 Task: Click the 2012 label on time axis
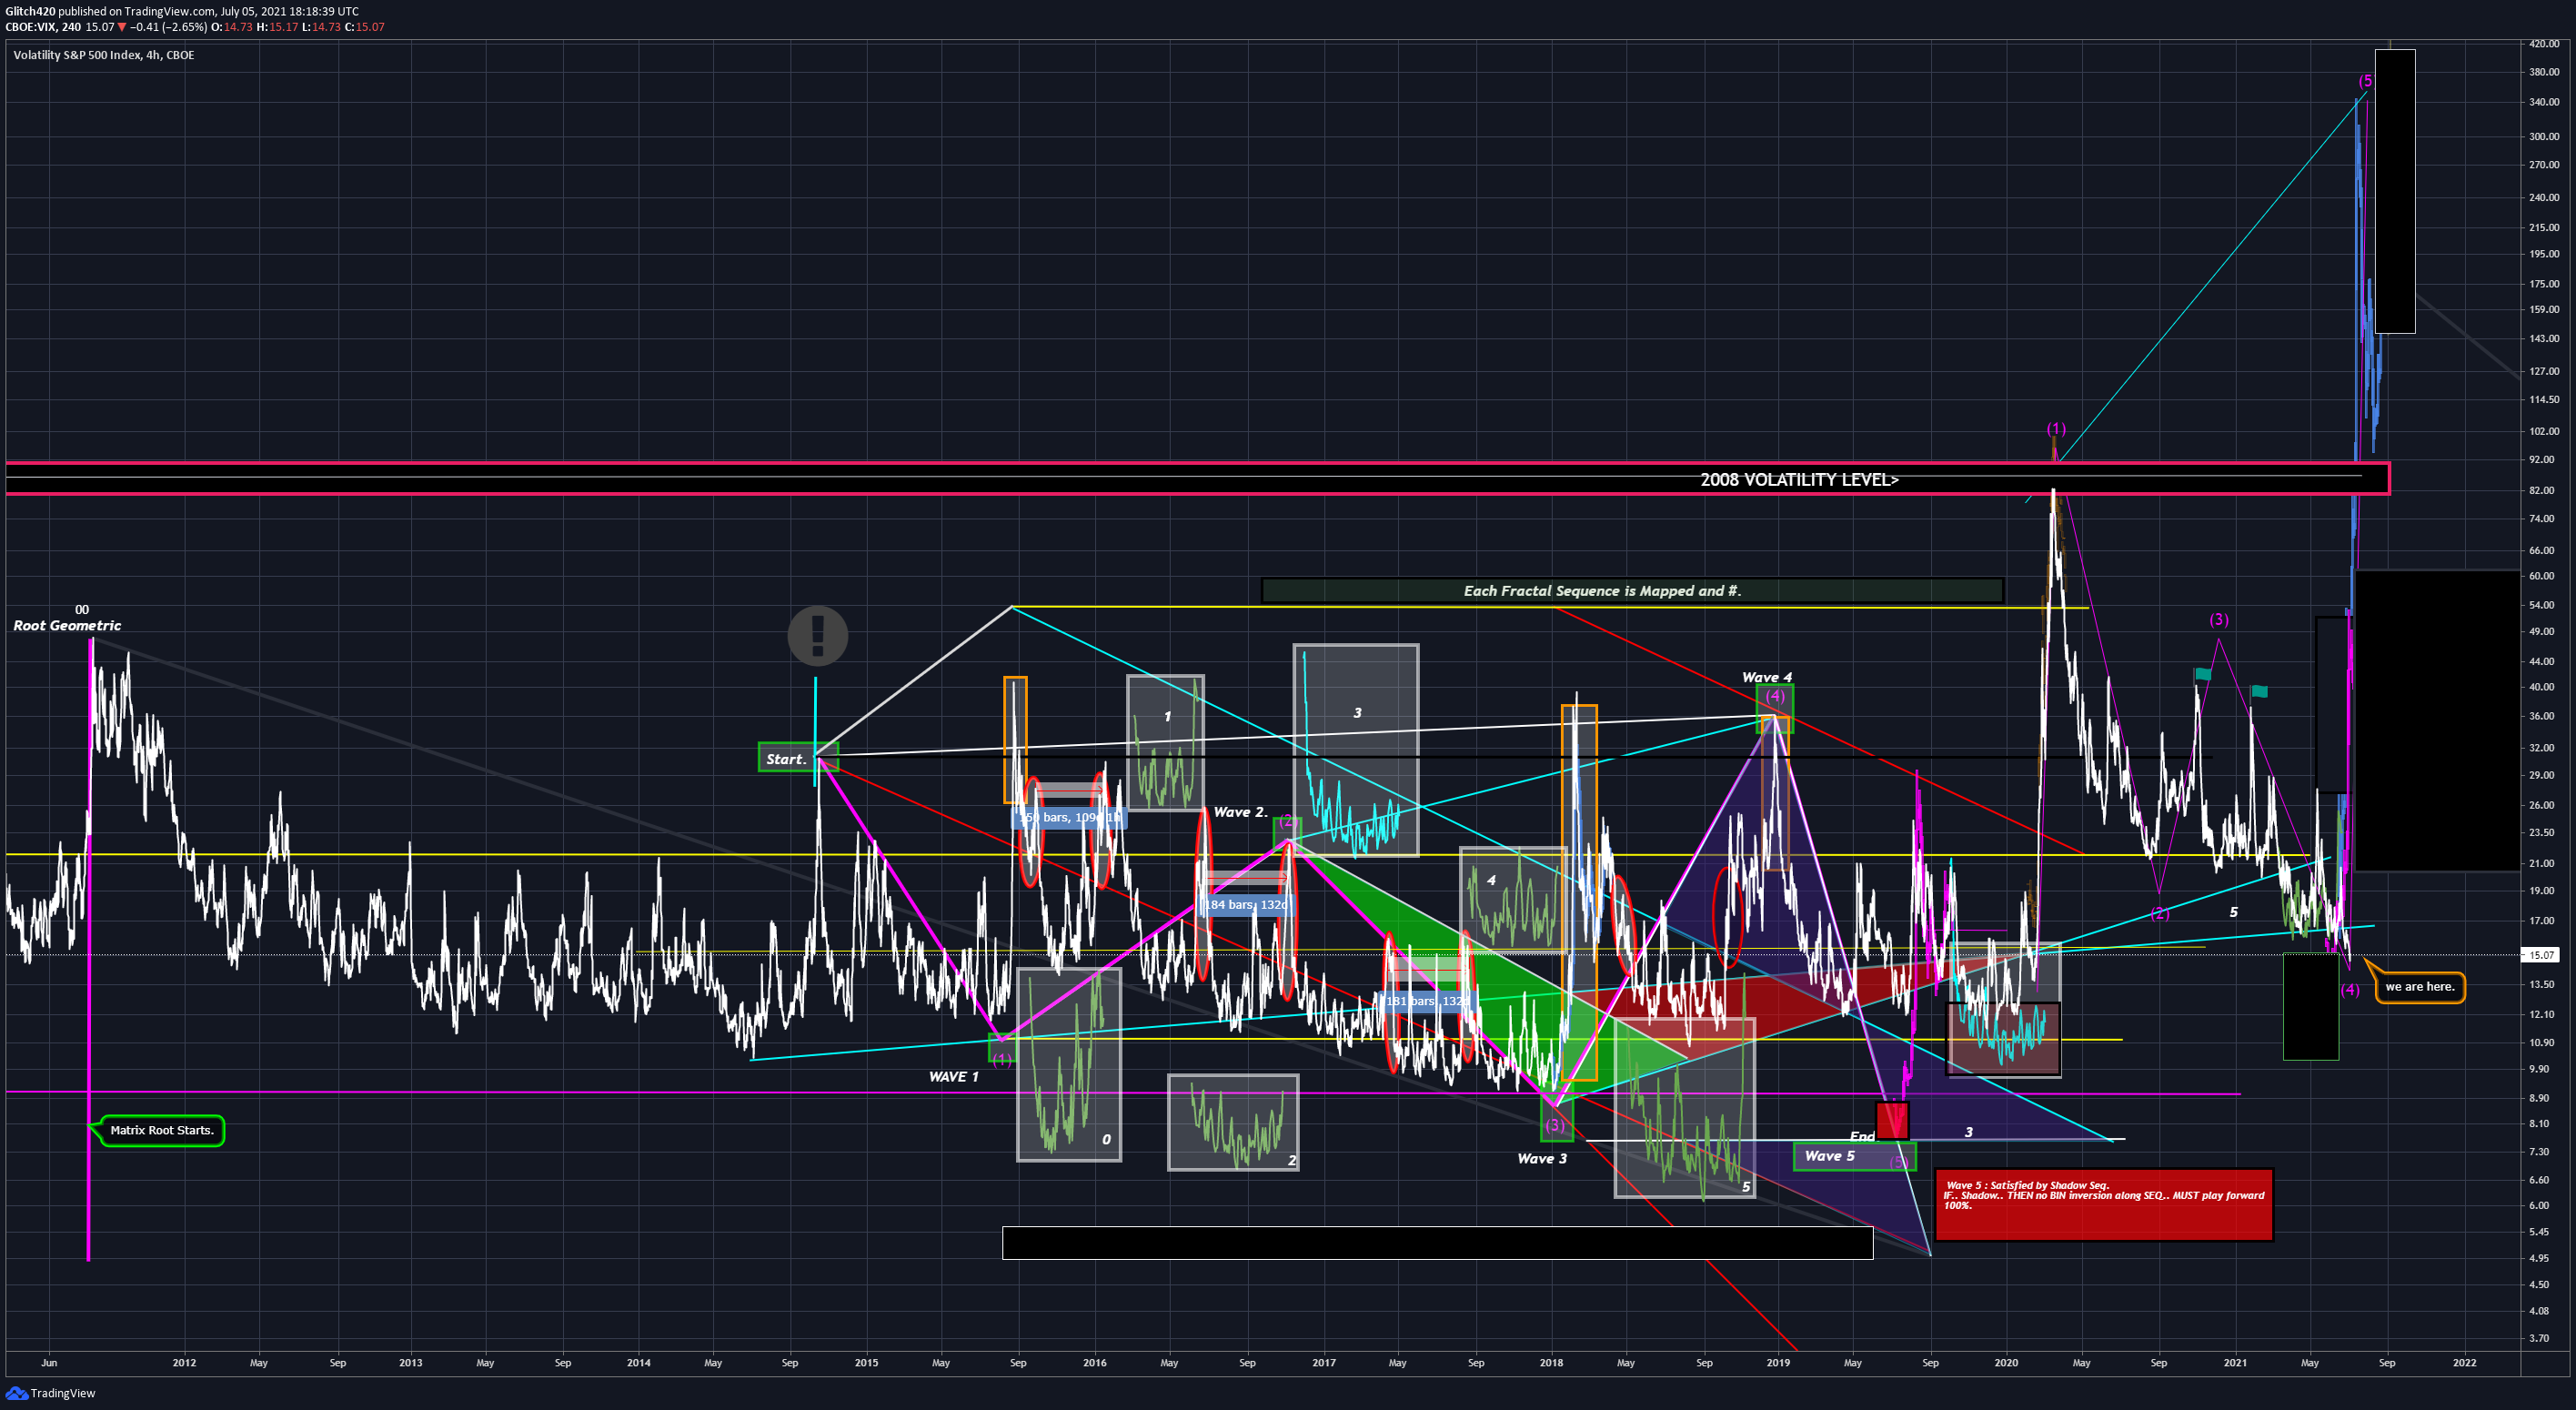[x=184, y=1362]
